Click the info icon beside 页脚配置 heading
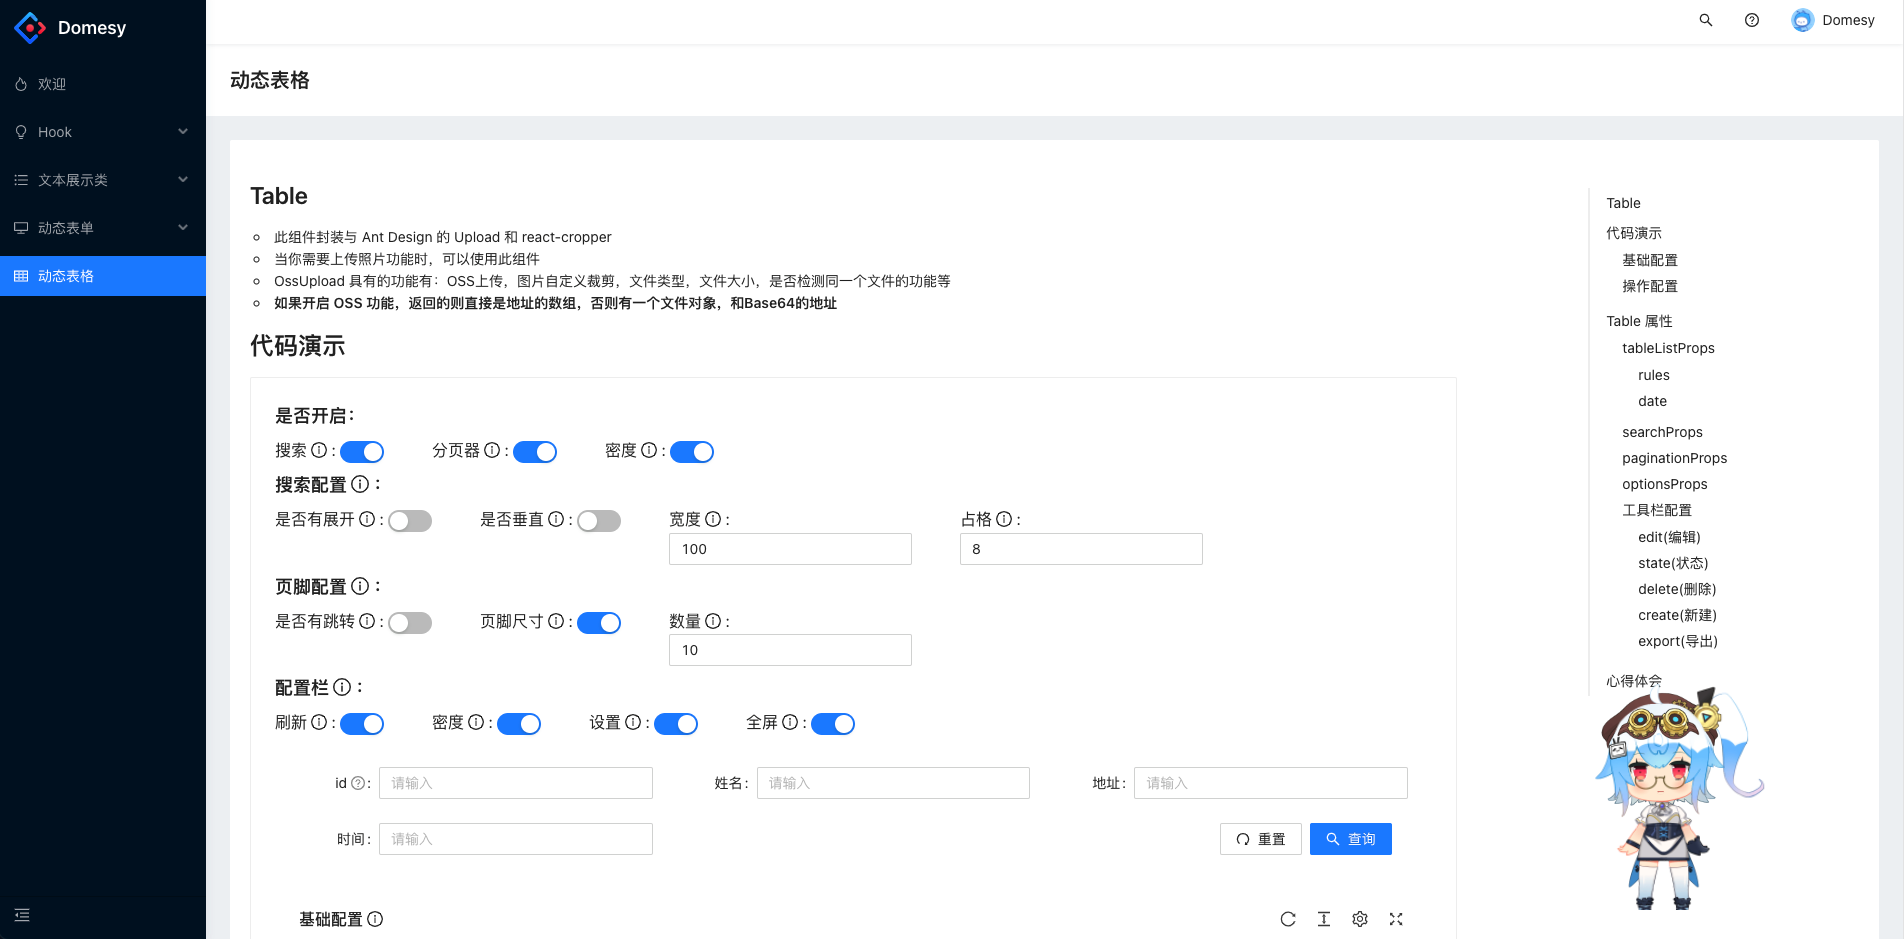 (360, 586)
